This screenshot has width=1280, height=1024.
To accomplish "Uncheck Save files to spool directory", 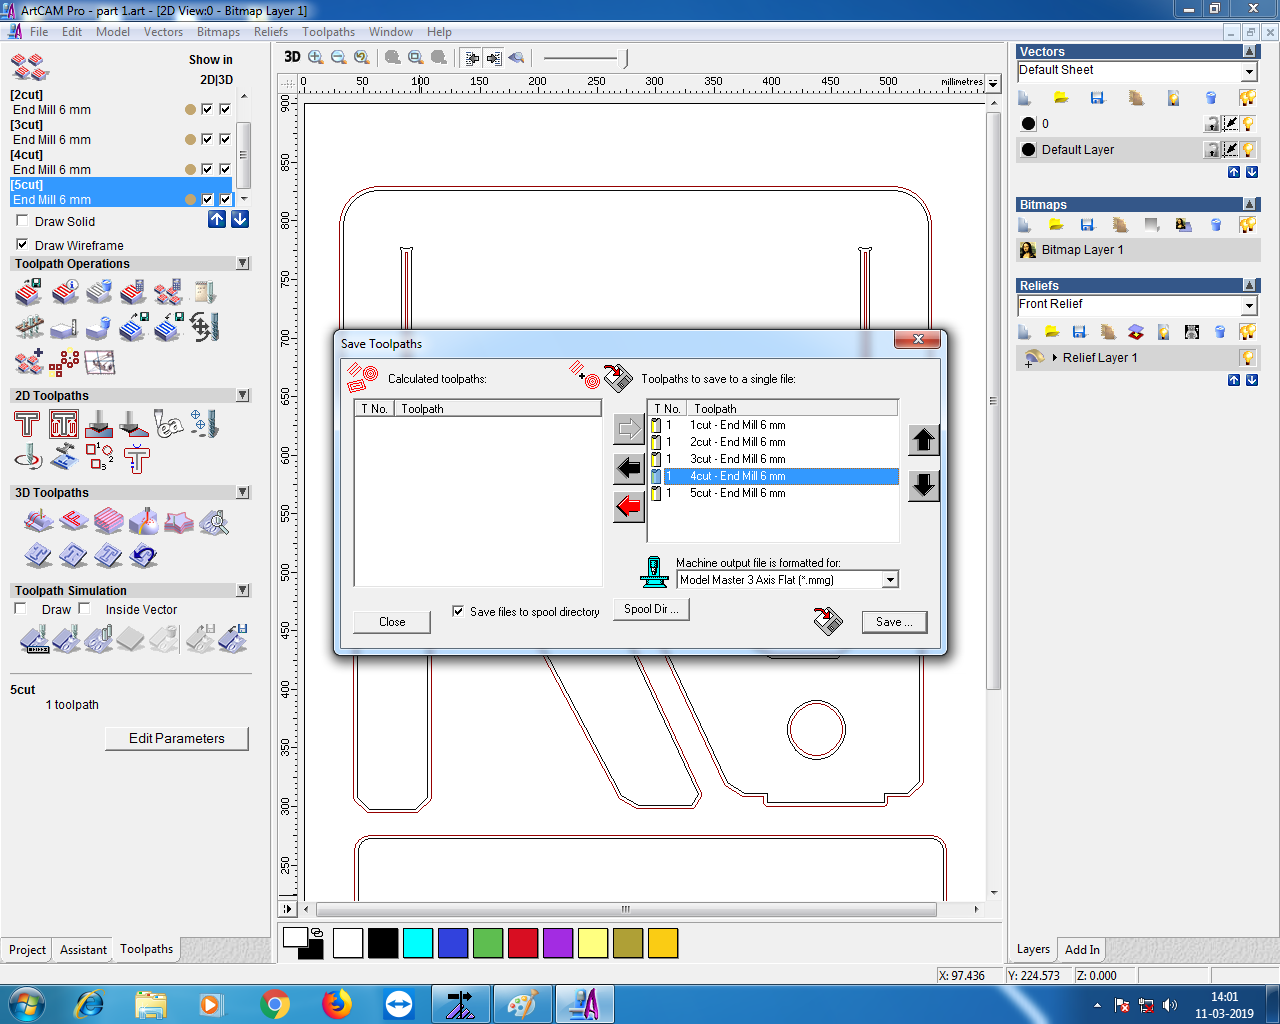I will click(458, 611).
